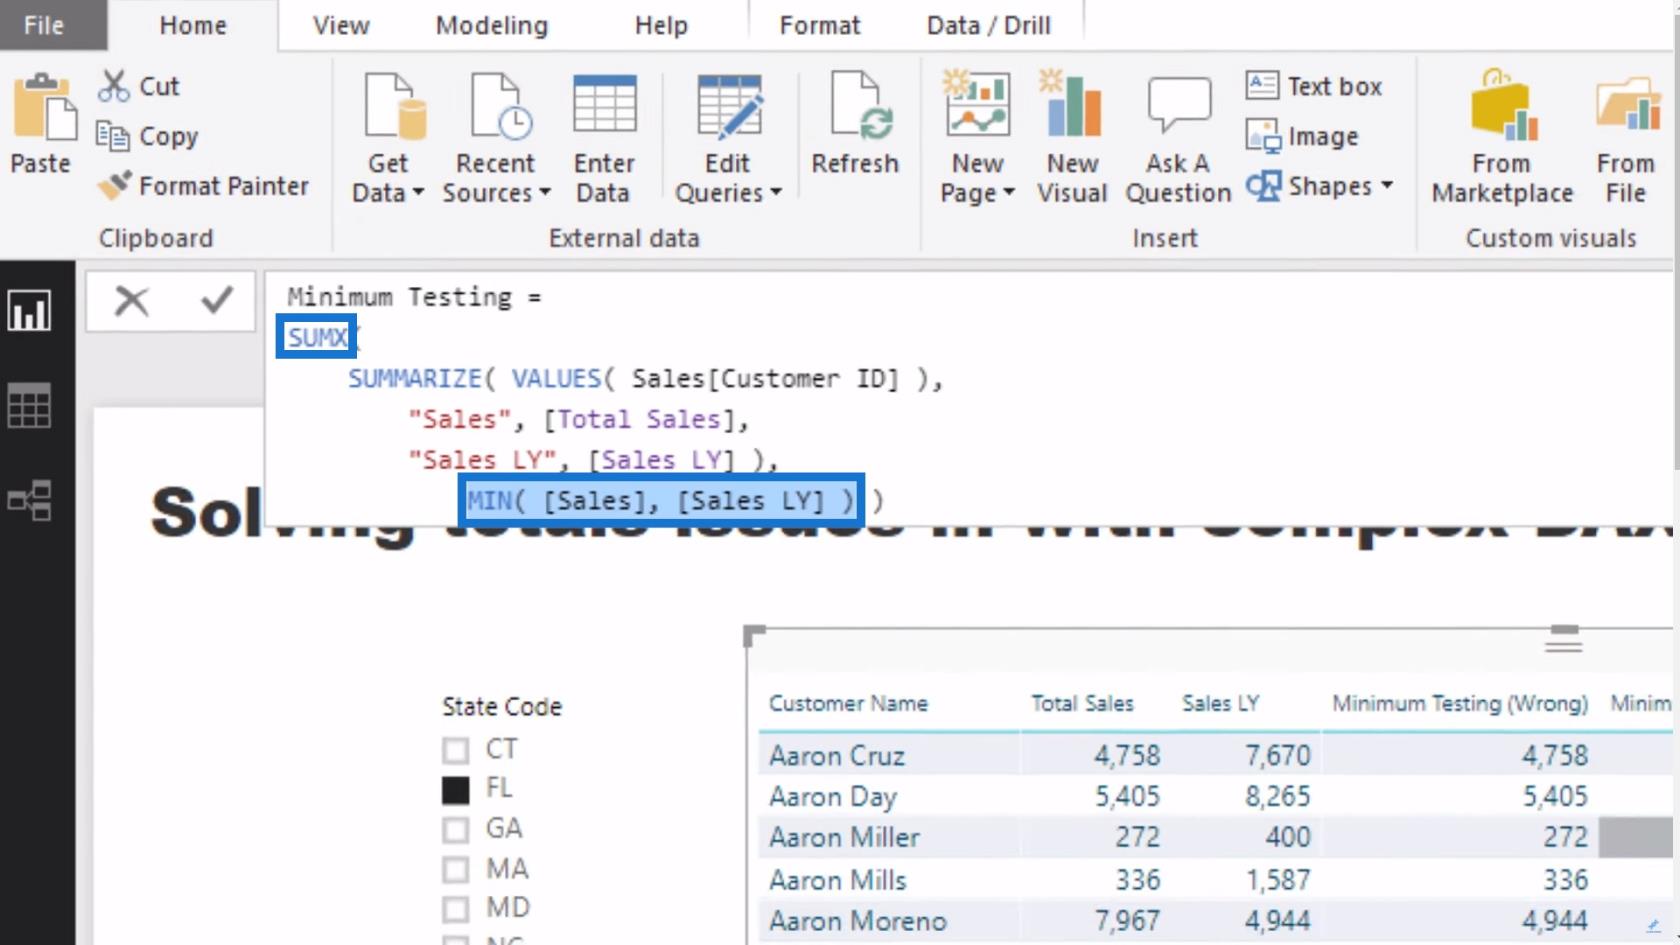The width and height of the screenshot is (1680, 945).
Task: Insert an Image
Action: pos(1302,136)
